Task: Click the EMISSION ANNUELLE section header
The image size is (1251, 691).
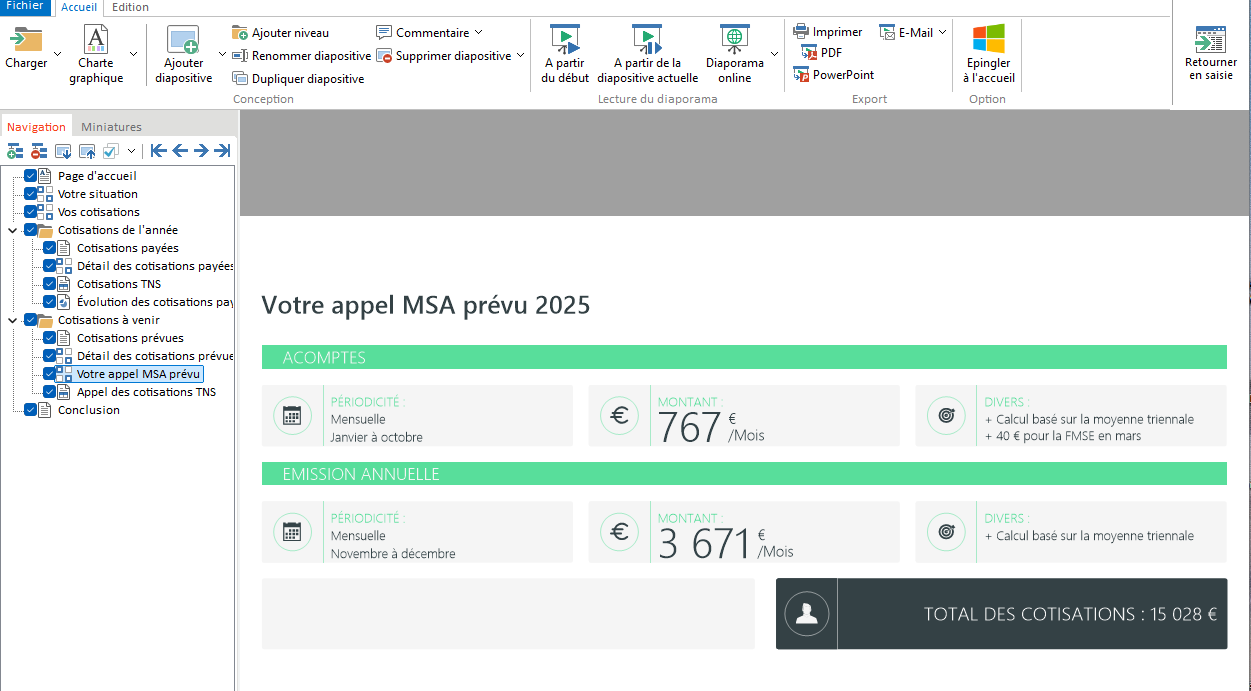Action: (x=744, y=473)
